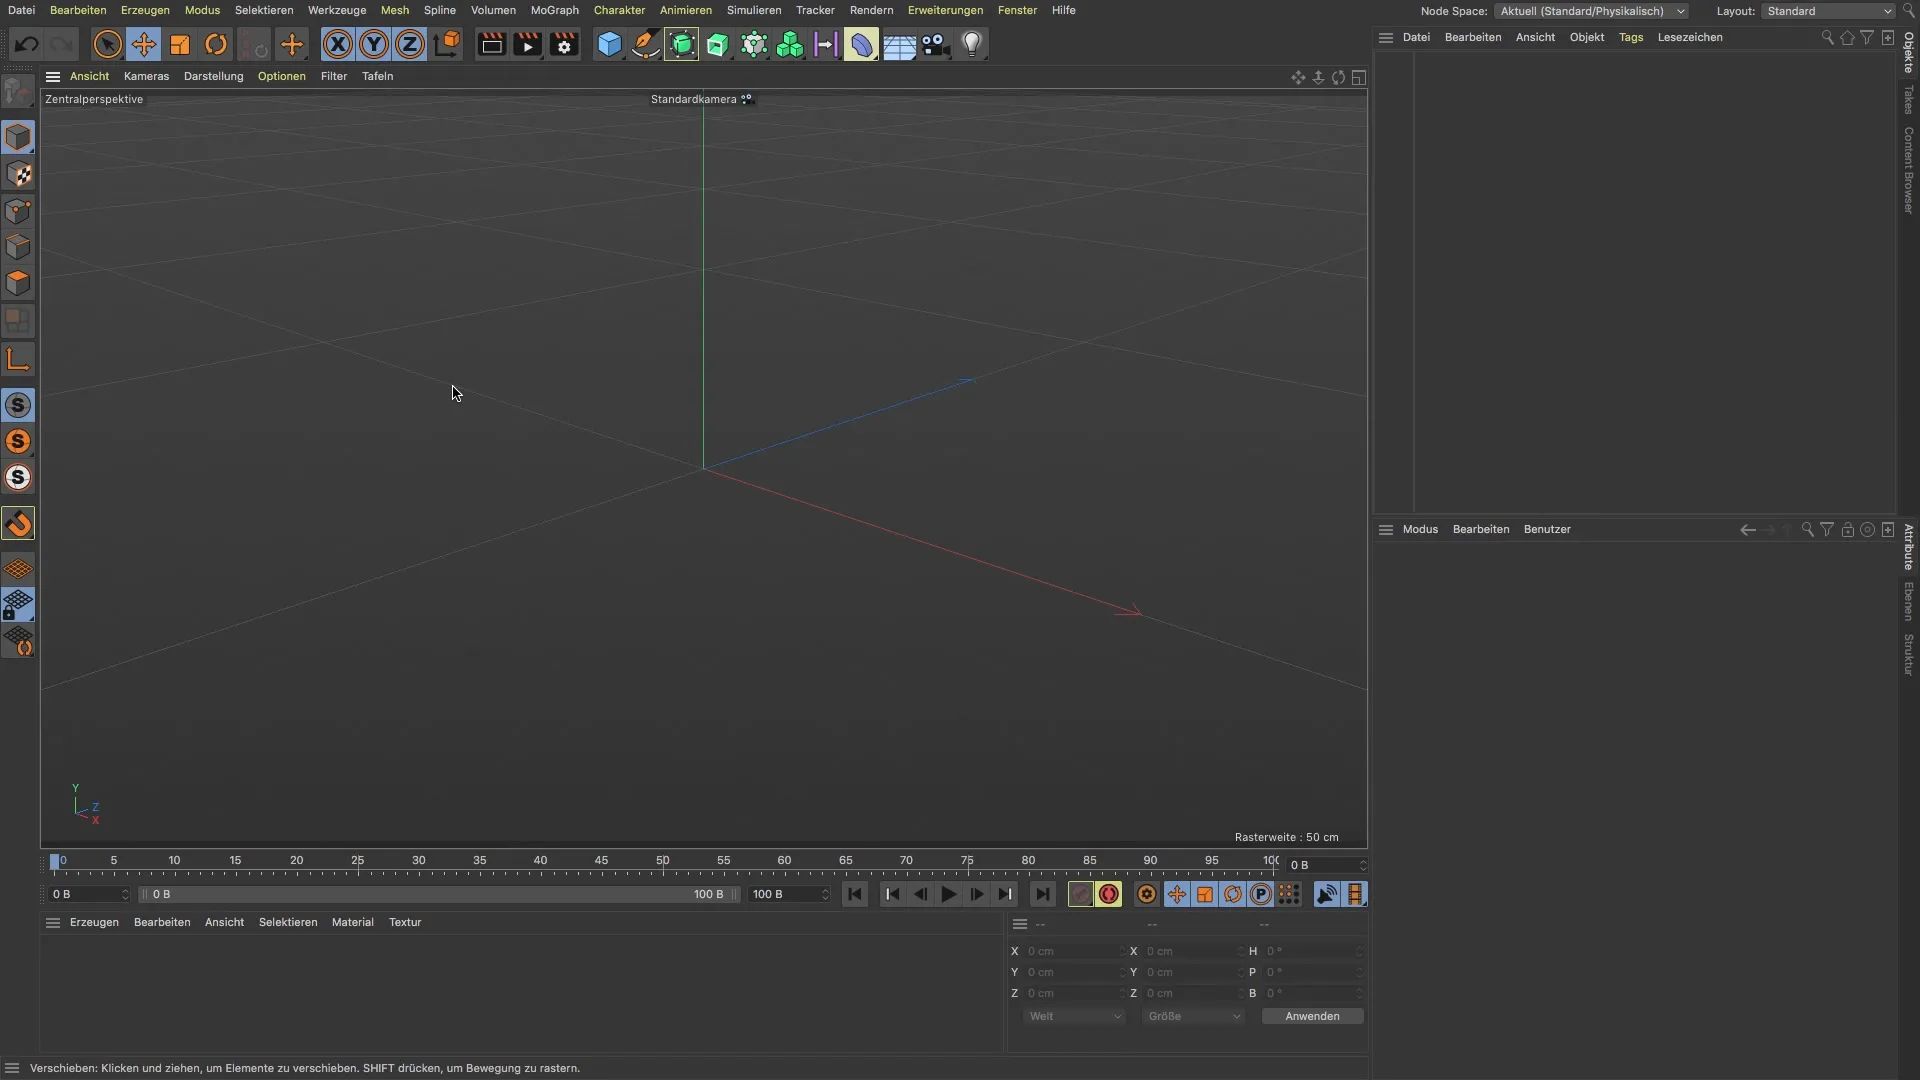The width and height of the screenshot is (1920, 1080).
Task: Play the animation forward
Action: (x=949, y=894)
